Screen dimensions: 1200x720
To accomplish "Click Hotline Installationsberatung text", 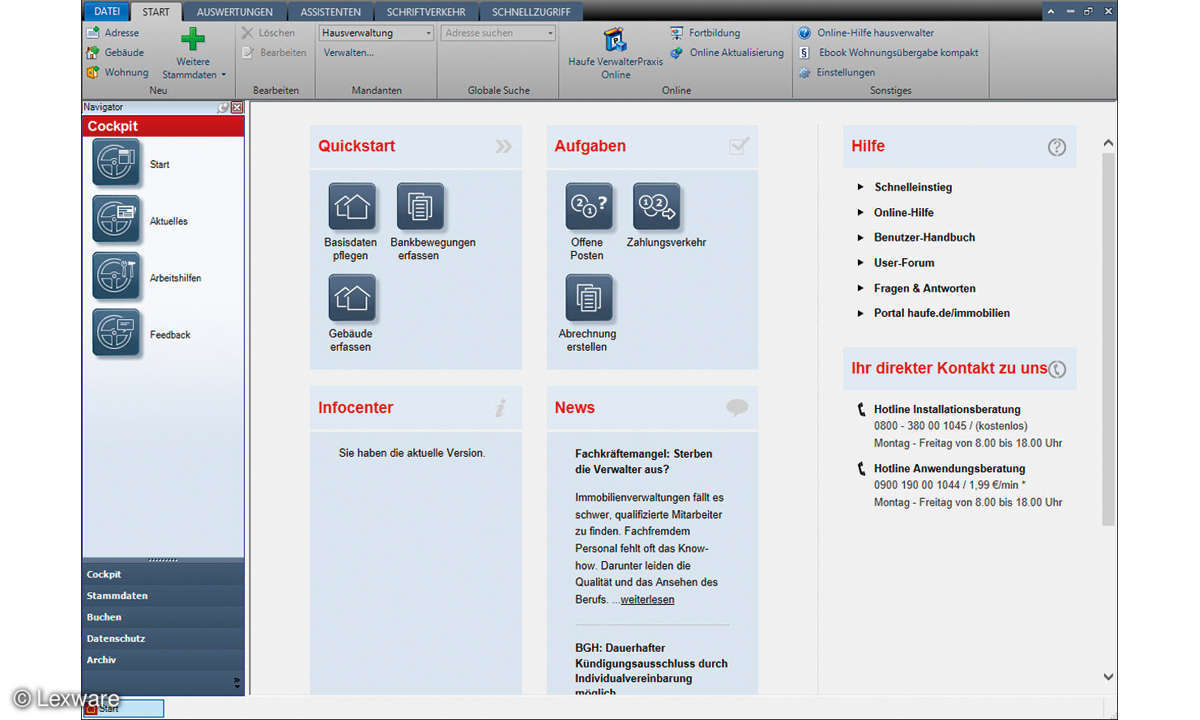I will pyautogui.click(x=947, y=409).
